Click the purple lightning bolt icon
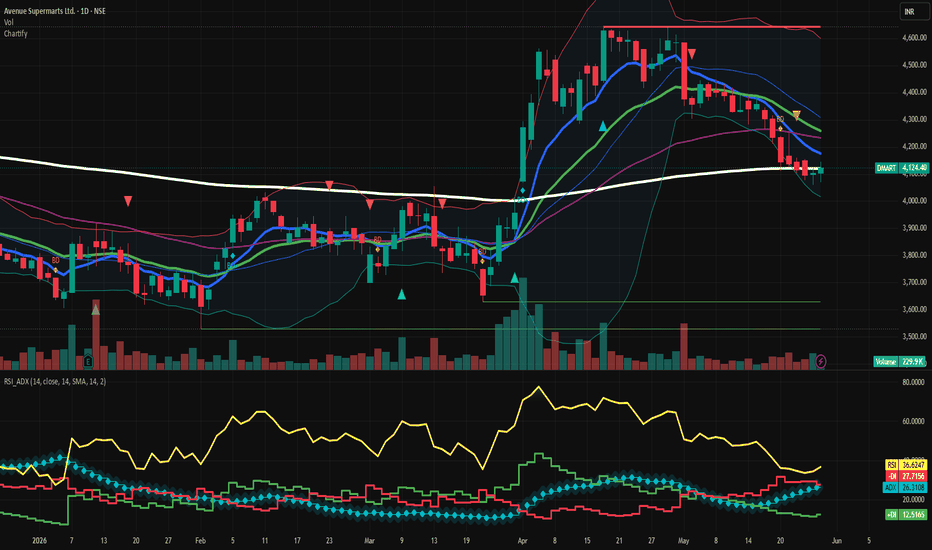The height and width of the screenshot is (550, 932). pos(821,361)
